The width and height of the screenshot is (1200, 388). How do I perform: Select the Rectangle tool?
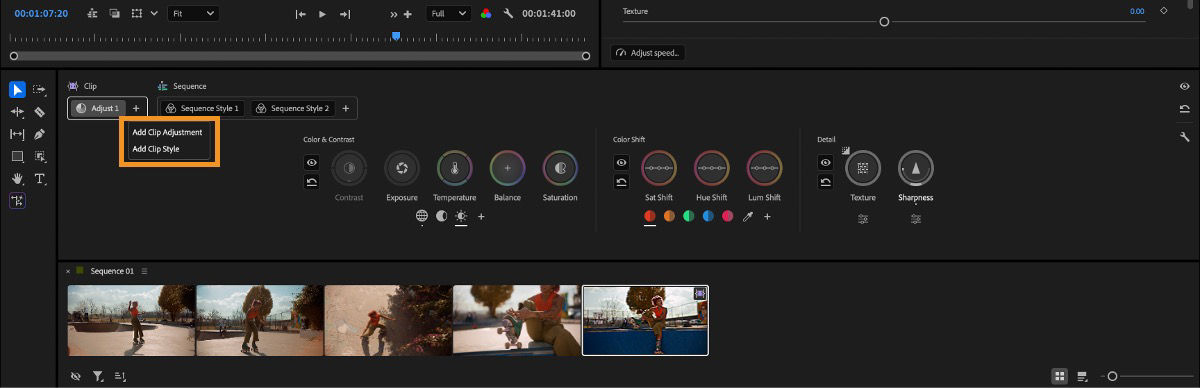[x=18, y=156]
